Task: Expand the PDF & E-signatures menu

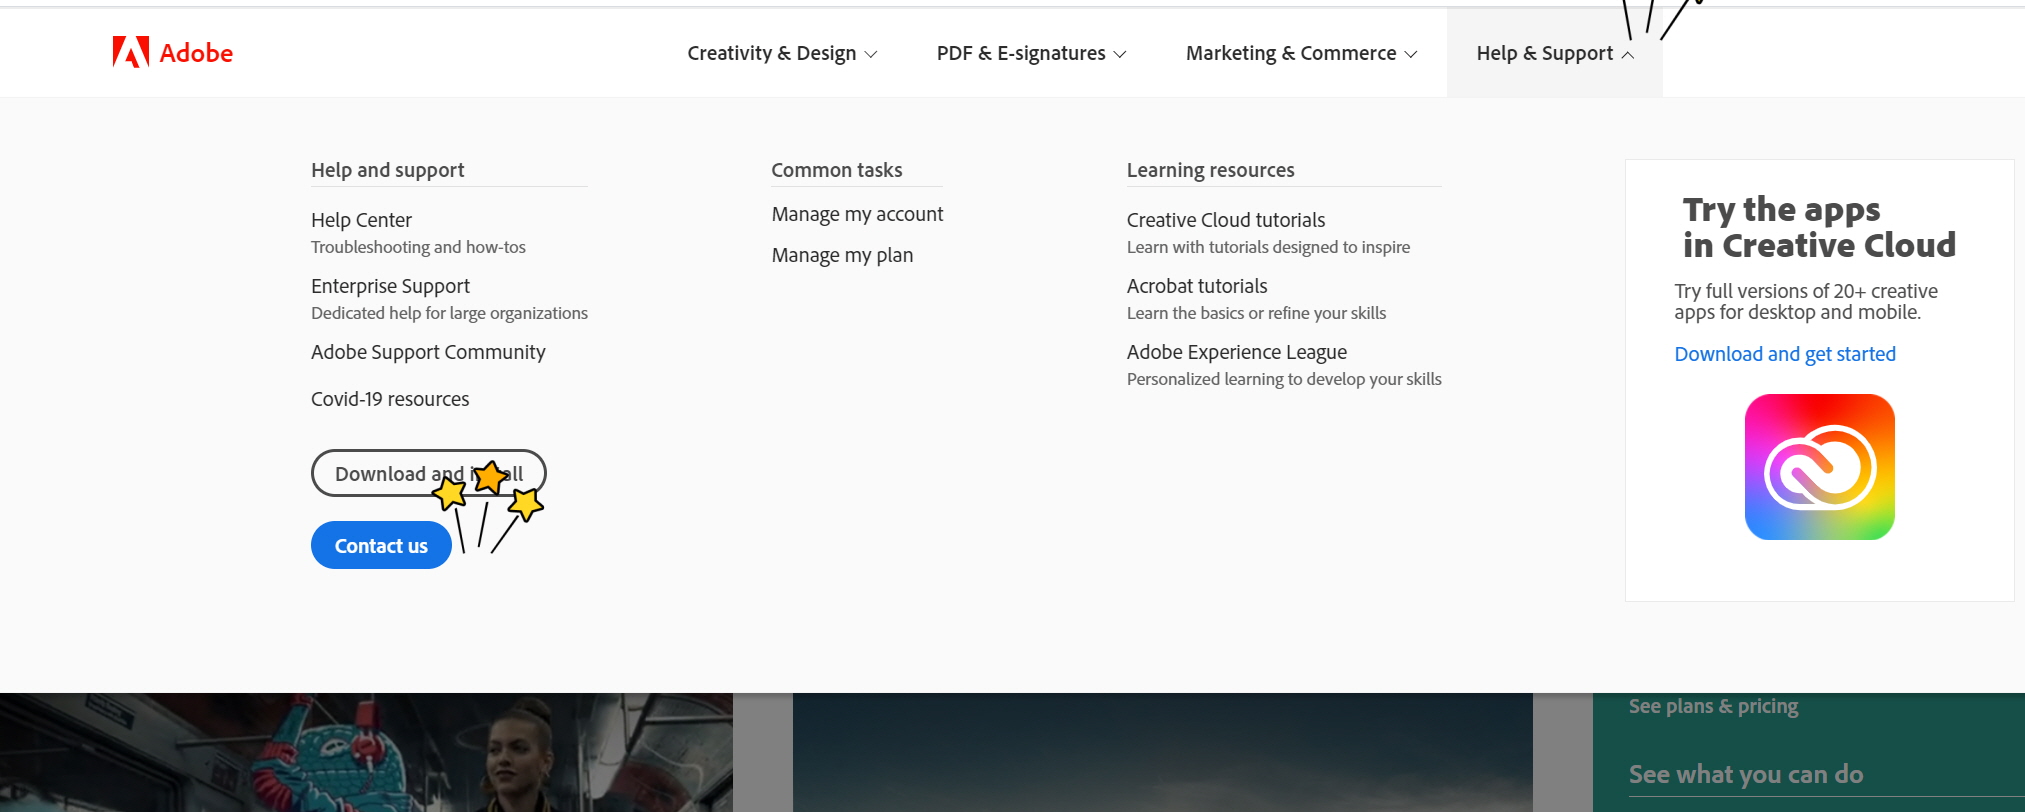Action: (x=1031, y=53)
